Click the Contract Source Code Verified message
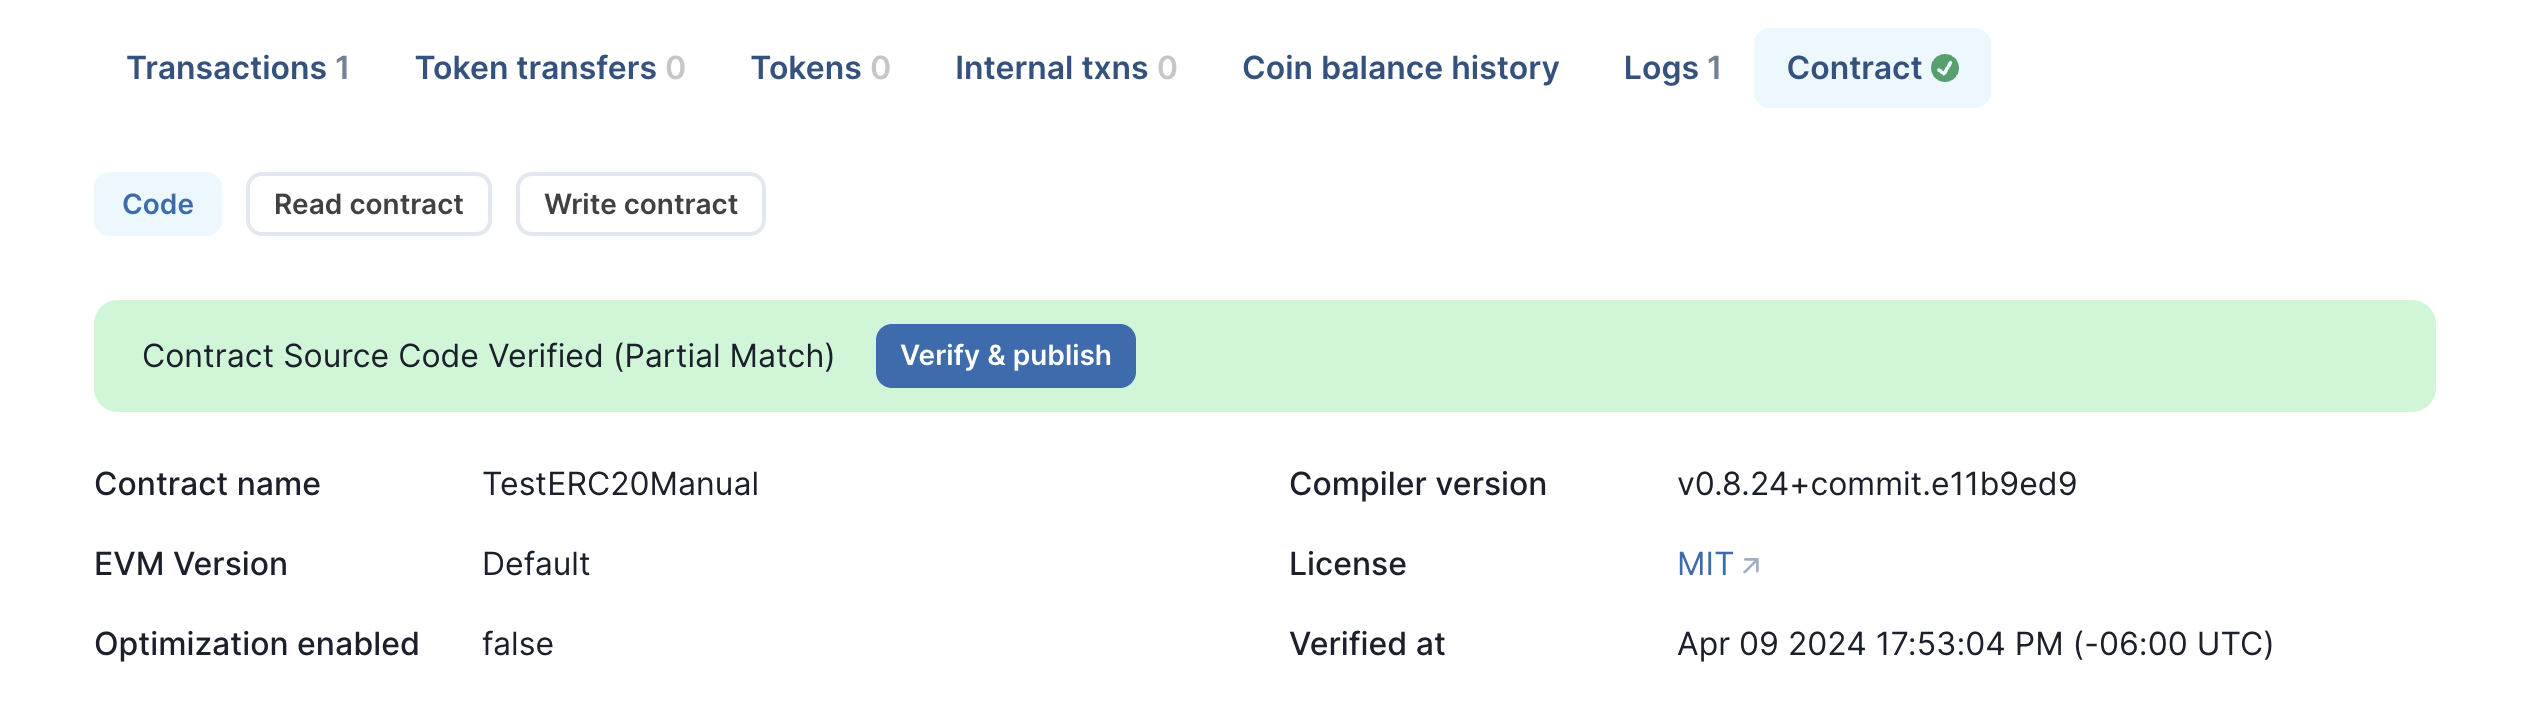The width and height of the screenshot is (2526, 706). pyautogui.click(x=488, y=356)
